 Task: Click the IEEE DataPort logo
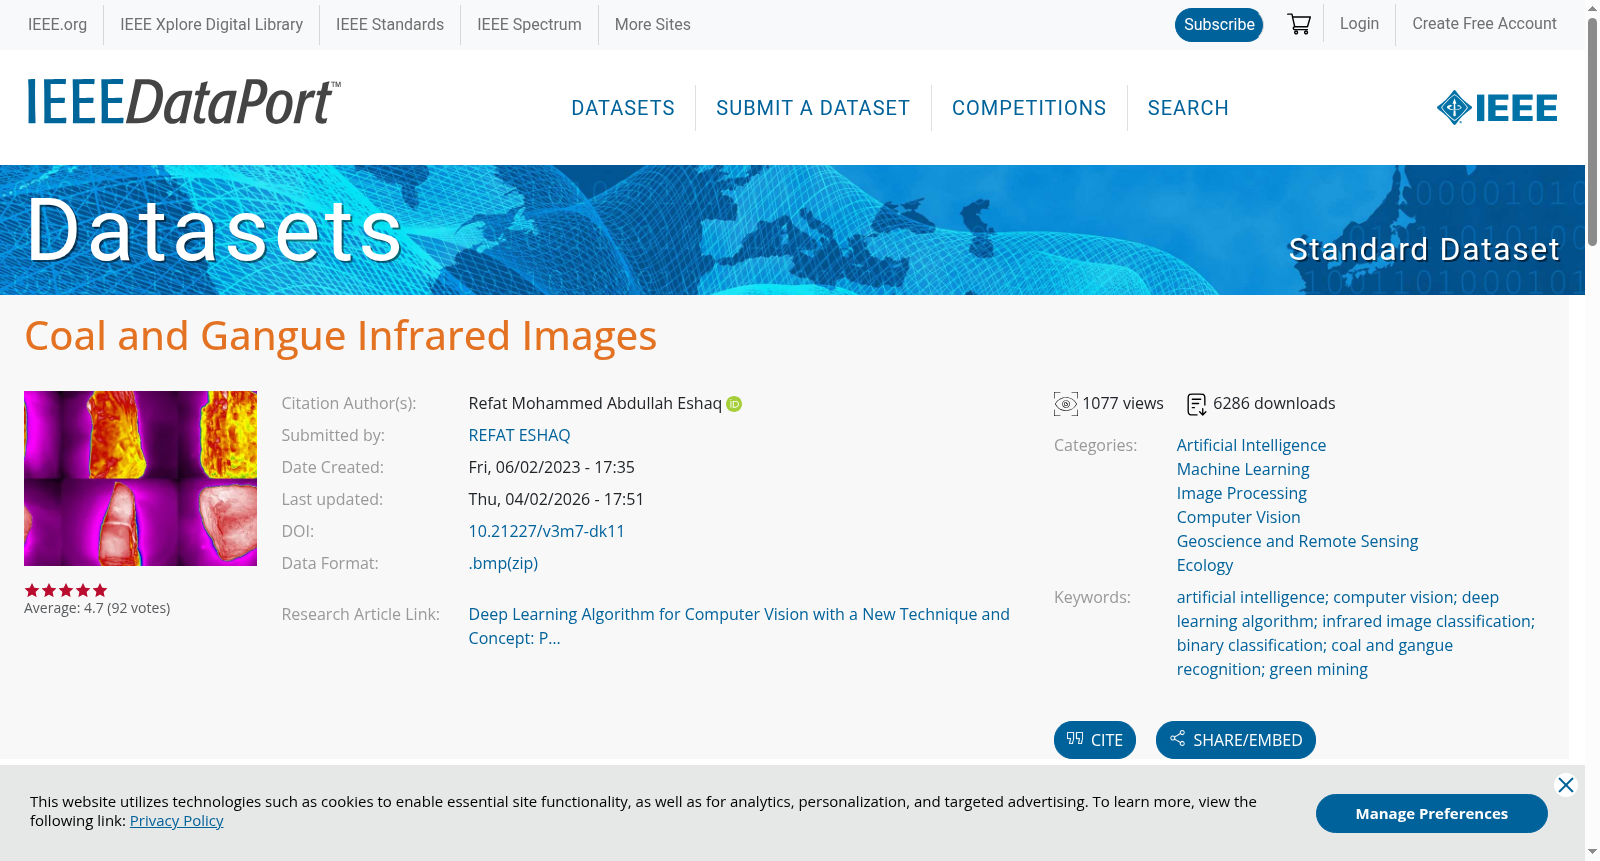pos(183,102)
